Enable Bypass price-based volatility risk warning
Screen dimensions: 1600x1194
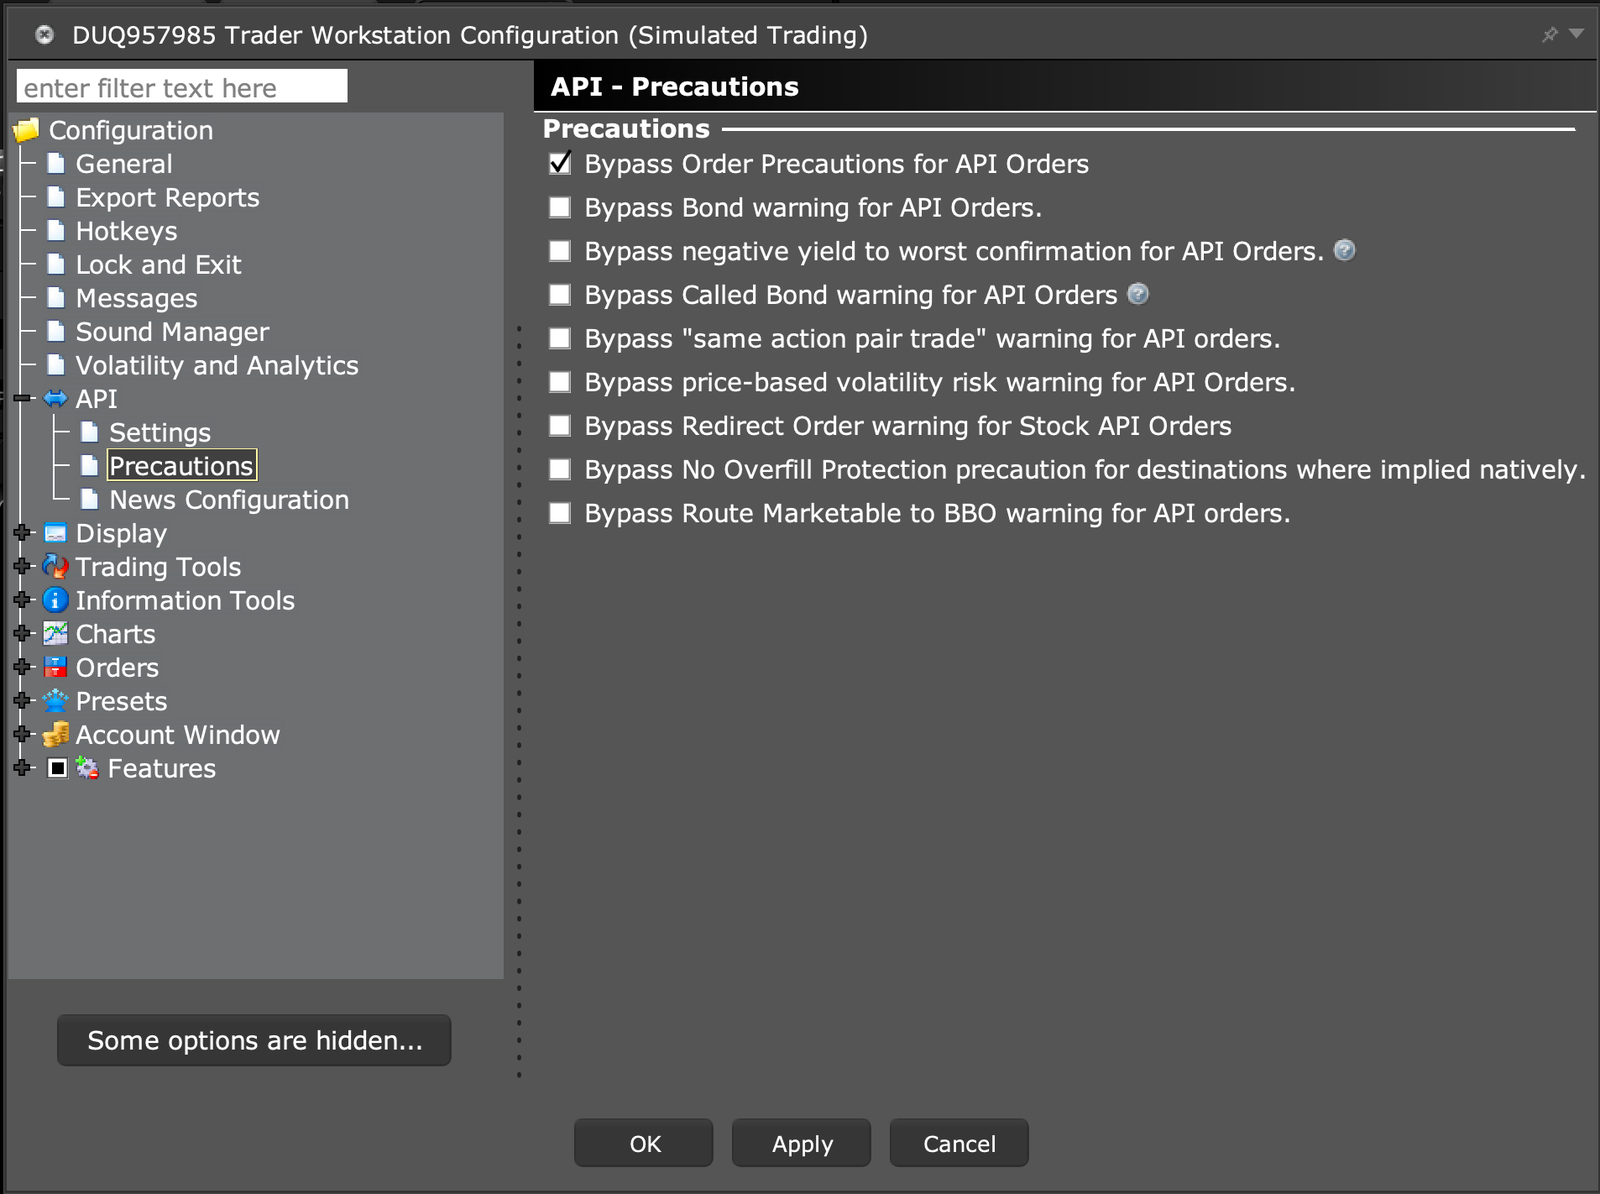(560, 382)
